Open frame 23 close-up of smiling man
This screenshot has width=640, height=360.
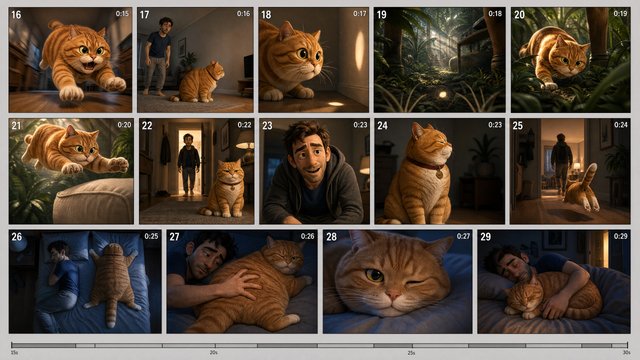coord(314,171)
